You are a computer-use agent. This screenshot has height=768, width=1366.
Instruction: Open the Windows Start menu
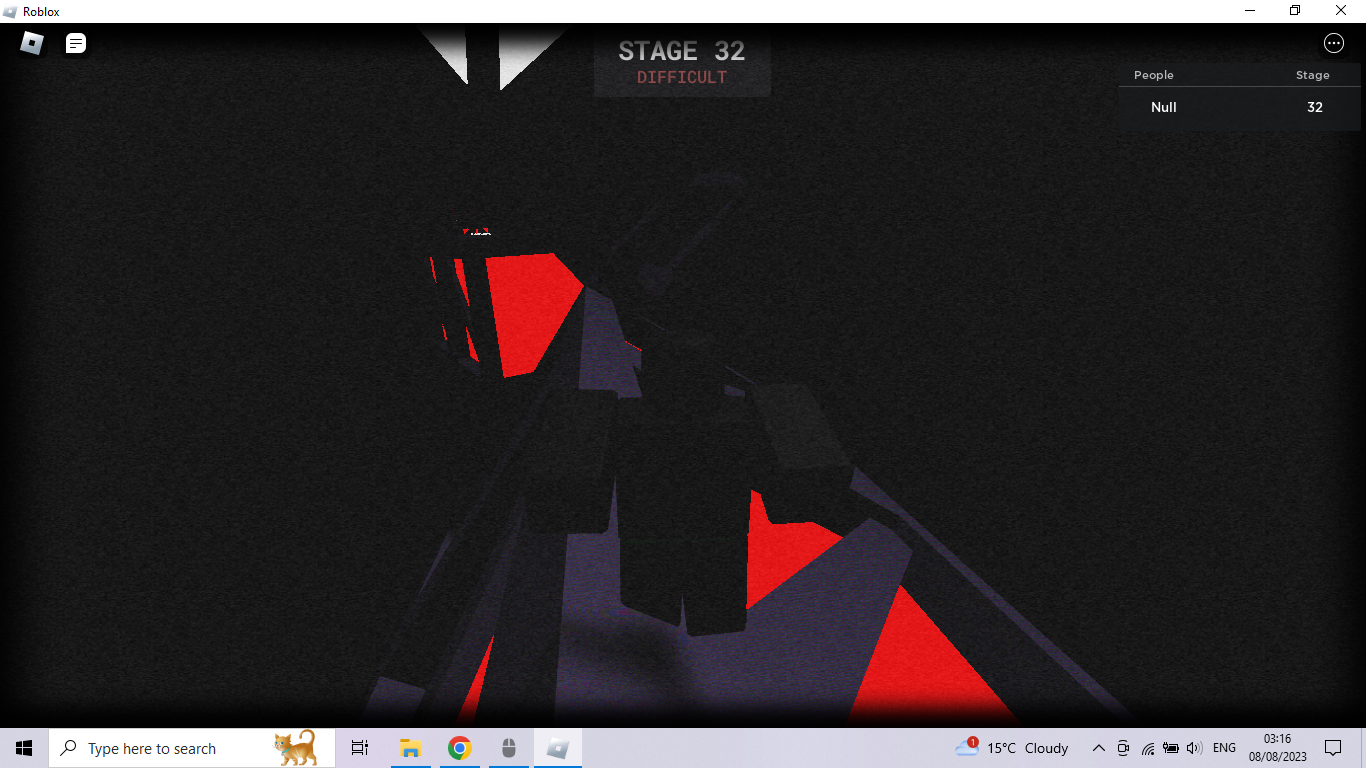[x=24, y=748]
